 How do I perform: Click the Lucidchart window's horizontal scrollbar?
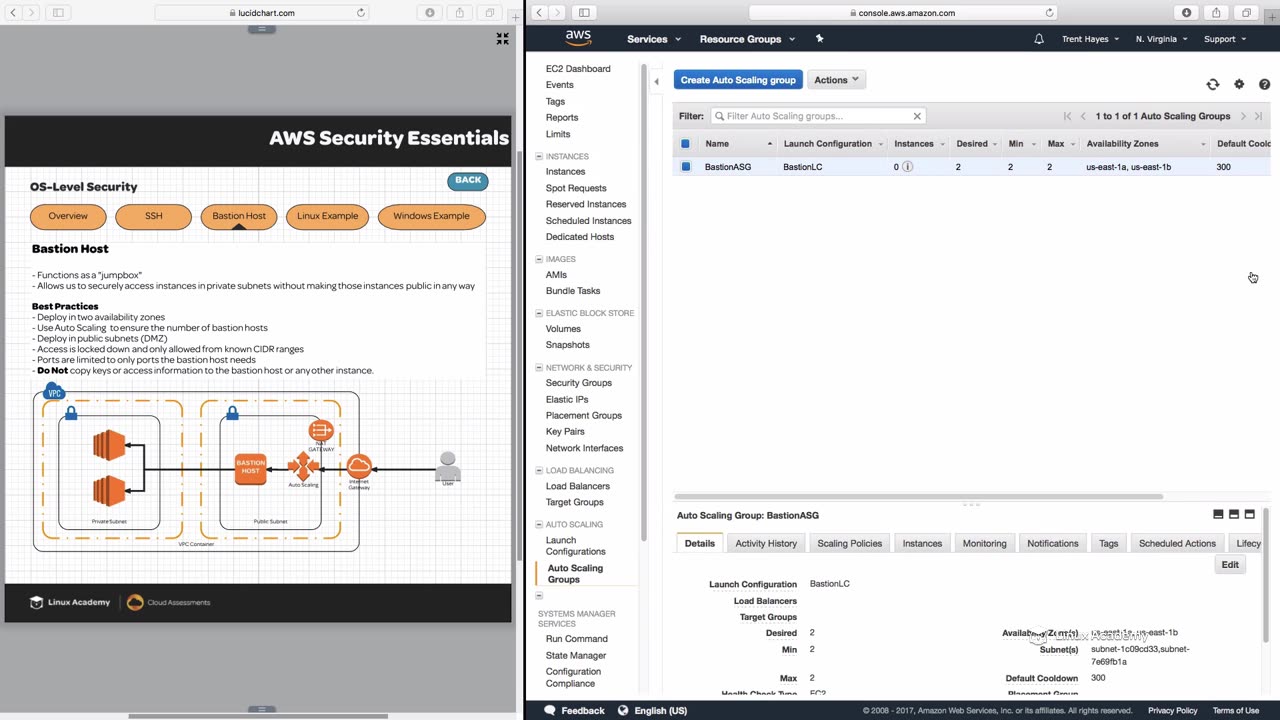[x=258, y=715]
